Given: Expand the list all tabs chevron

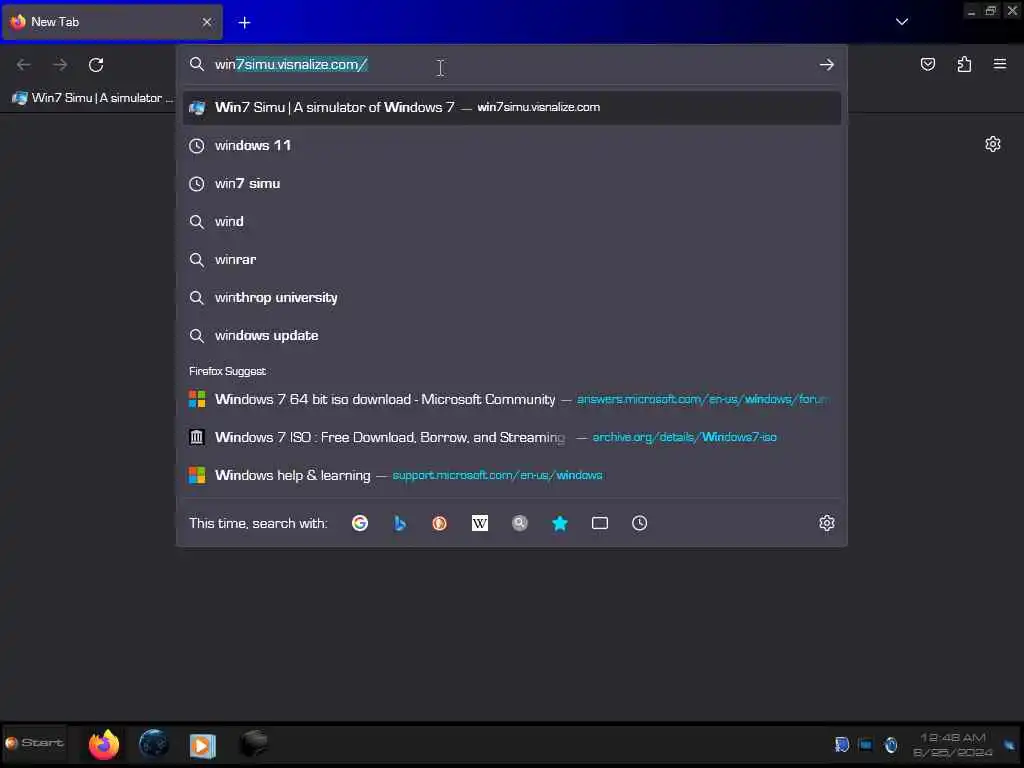Looking at the screenshot, I should [x=902, y=22].
